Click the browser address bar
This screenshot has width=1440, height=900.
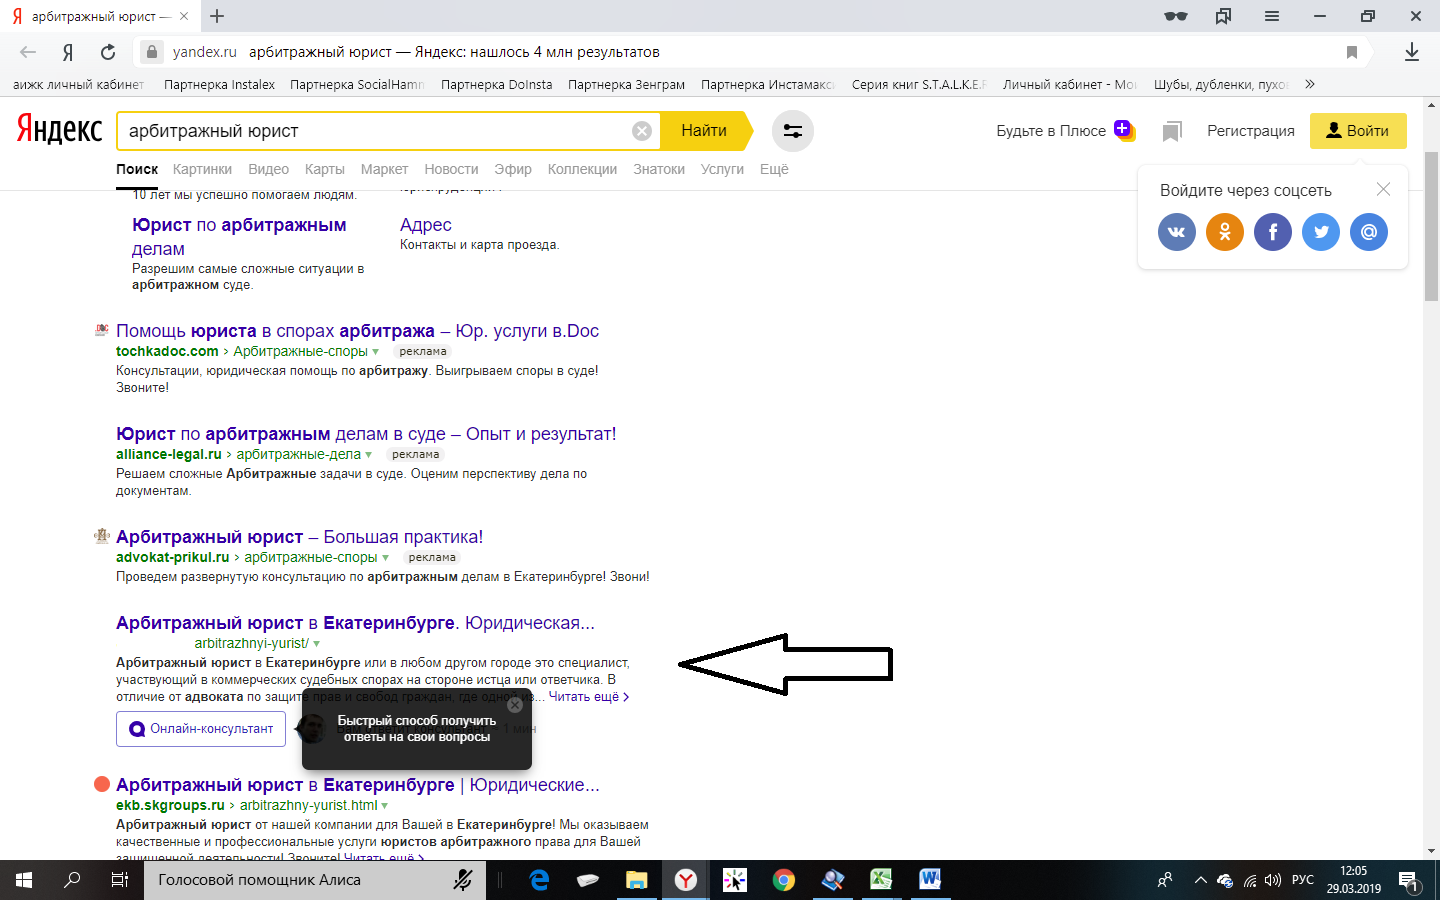coord(750,52)
